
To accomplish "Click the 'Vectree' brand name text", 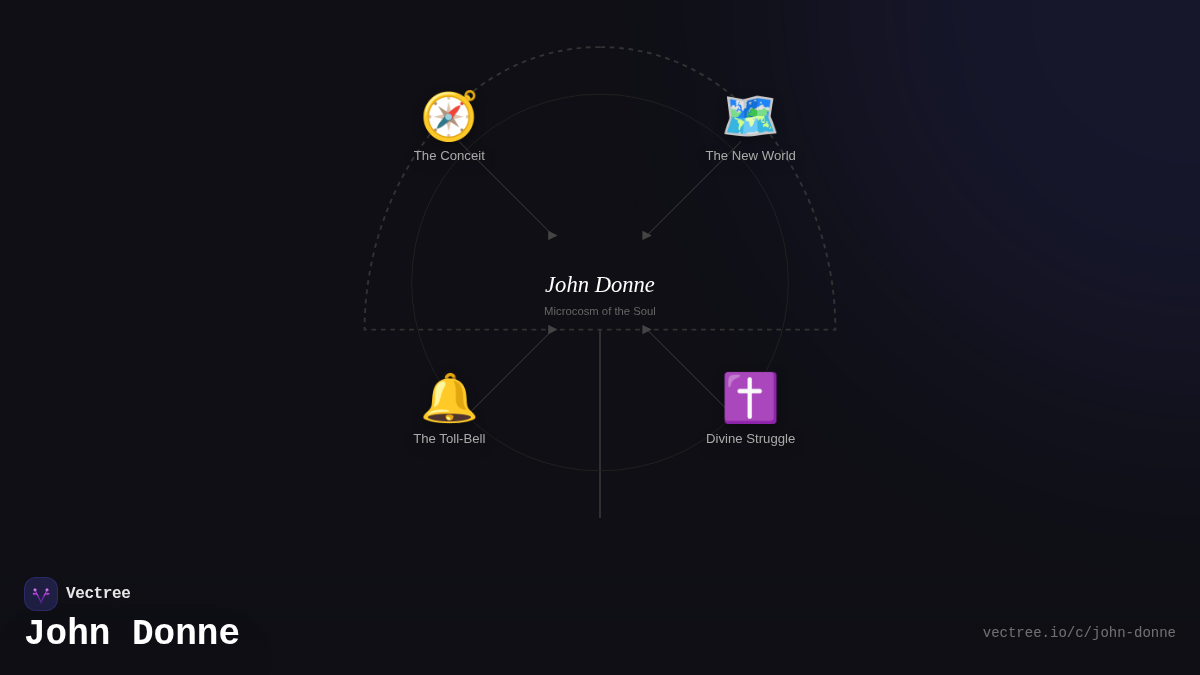I will [x=98, y=594].
